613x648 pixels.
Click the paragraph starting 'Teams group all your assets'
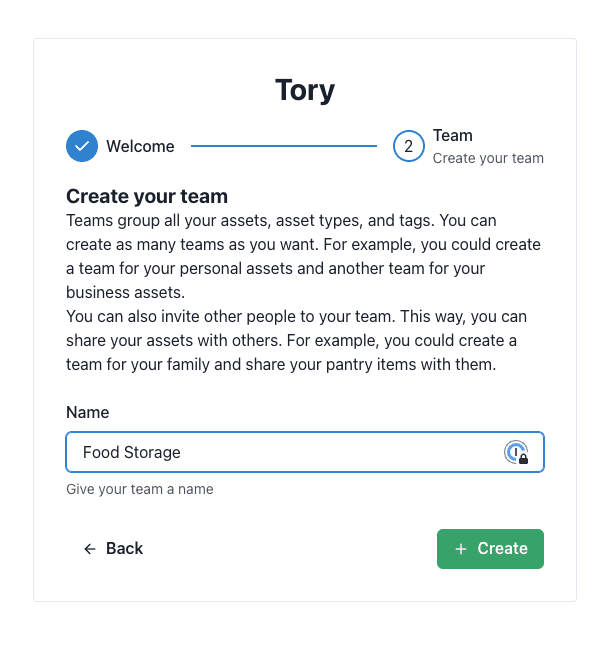pyautogui.click(x=303, y=256)
